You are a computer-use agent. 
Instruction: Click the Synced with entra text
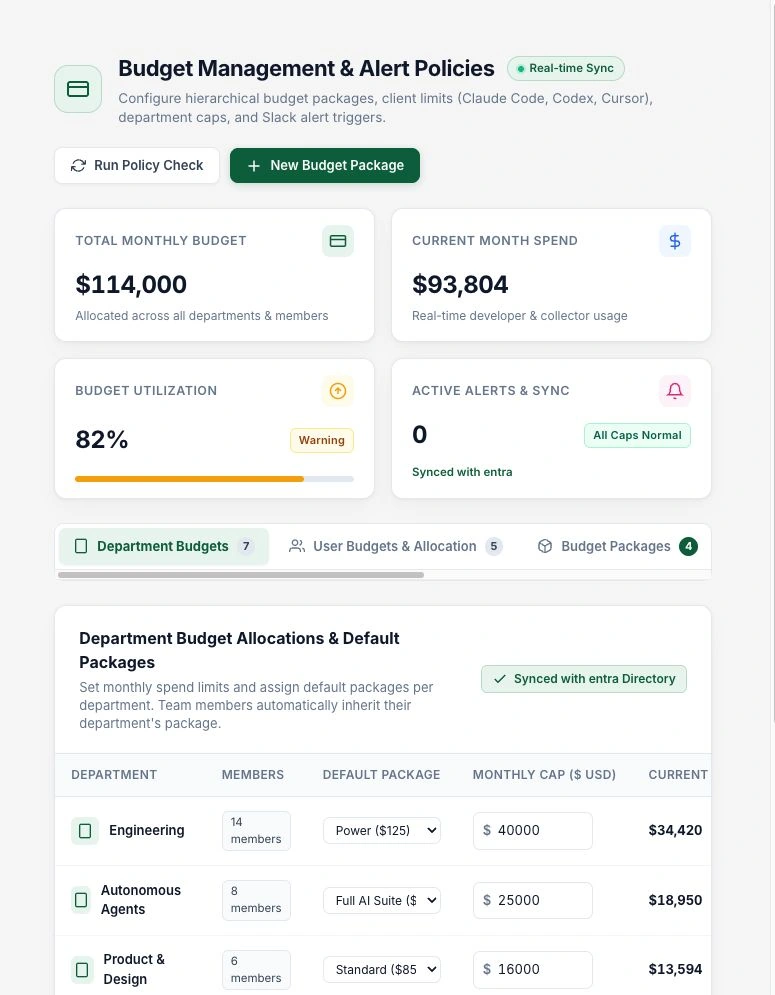tap(462, 472)
